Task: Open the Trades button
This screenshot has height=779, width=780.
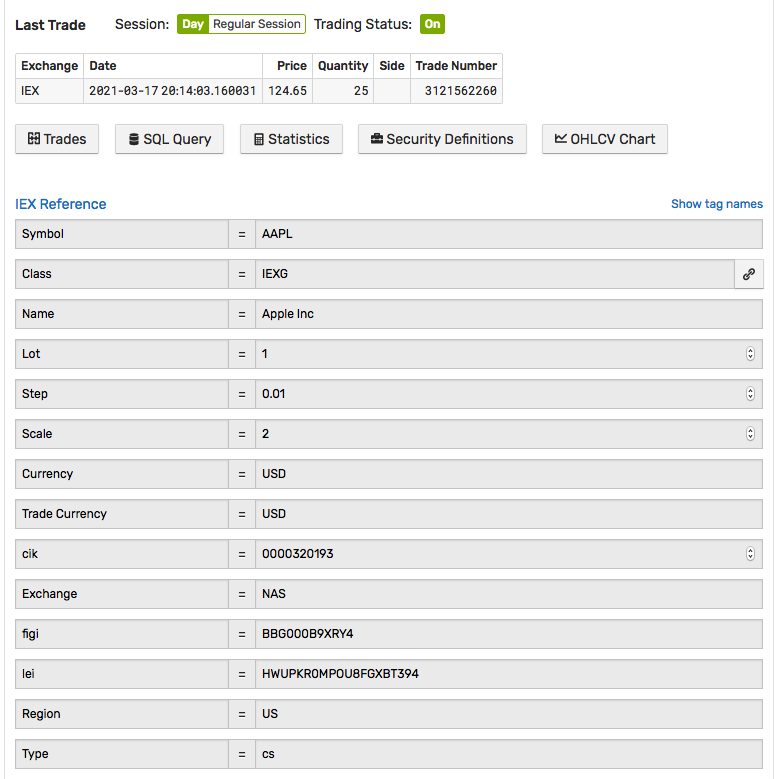Action: (x=57, y=139)
